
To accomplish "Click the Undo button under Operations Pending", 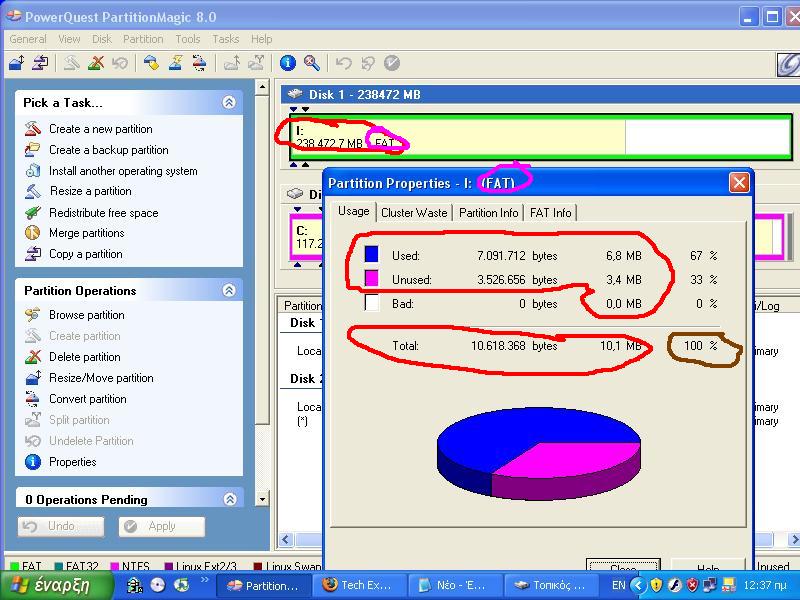I will 61,527.
